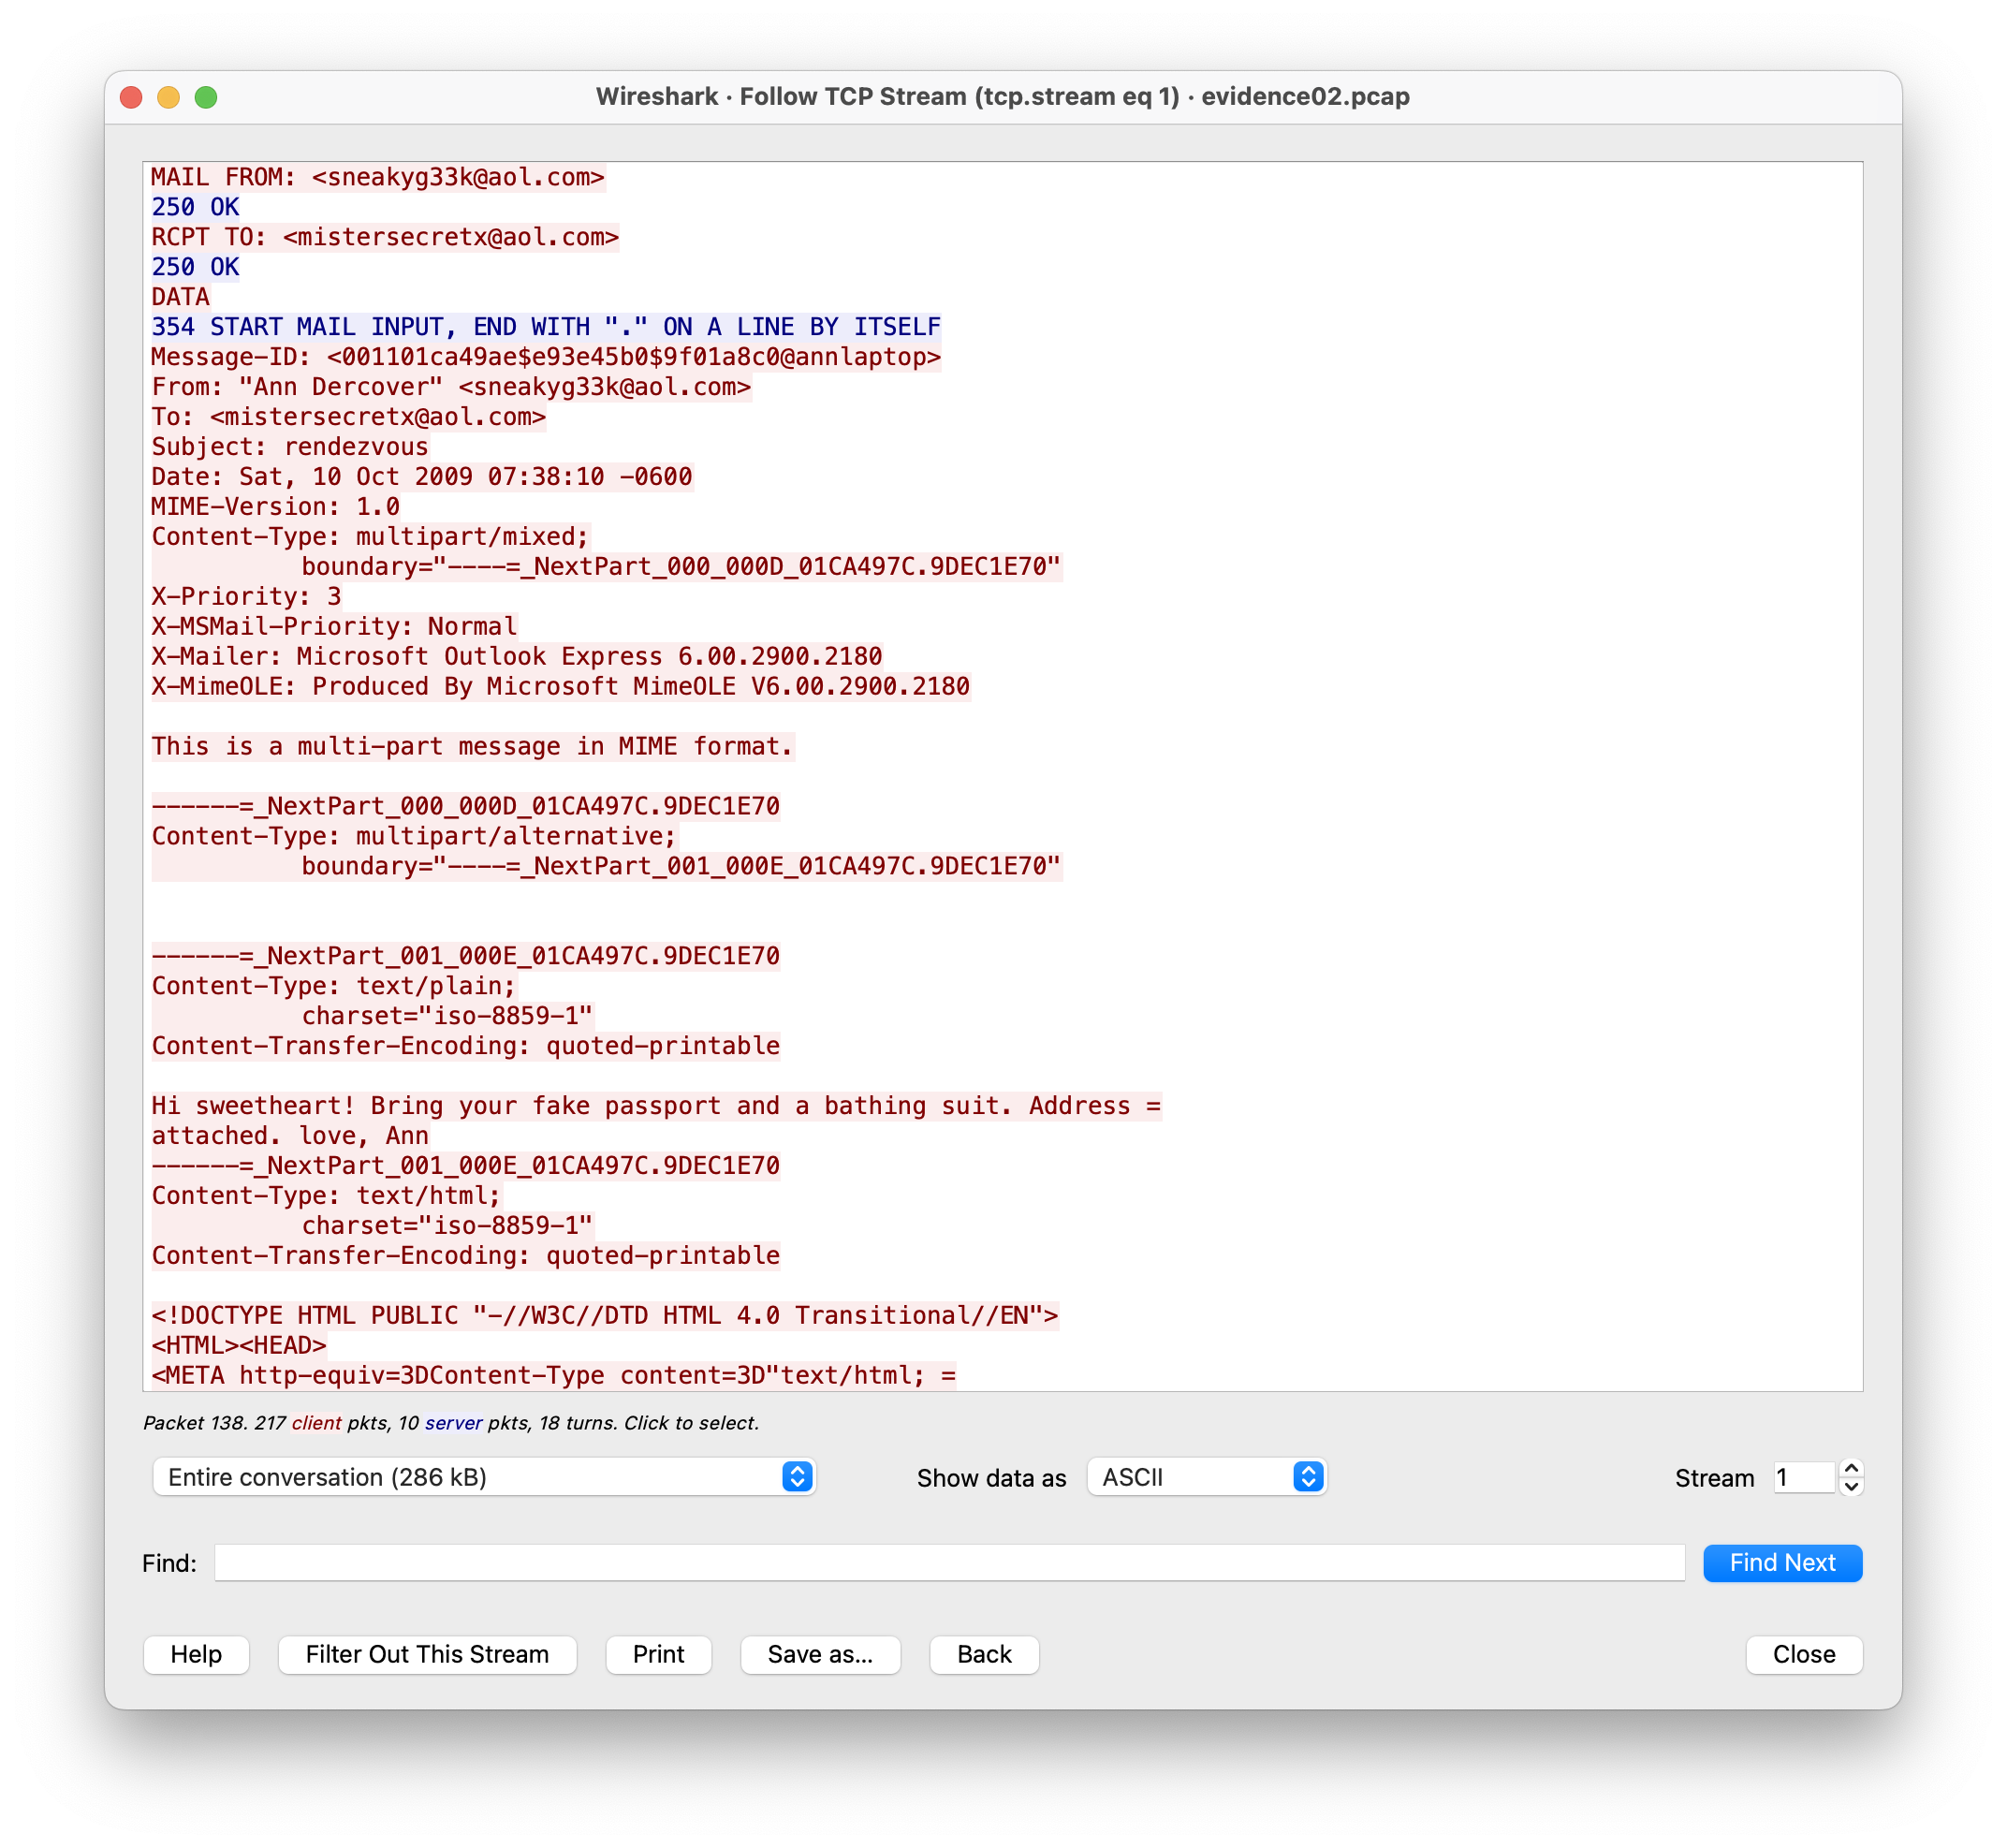Image resolution: width=2007 pixels, height=1848 pixels.
Task: Click the 'Packet 138' status hint text
Action: [451, 1423]
